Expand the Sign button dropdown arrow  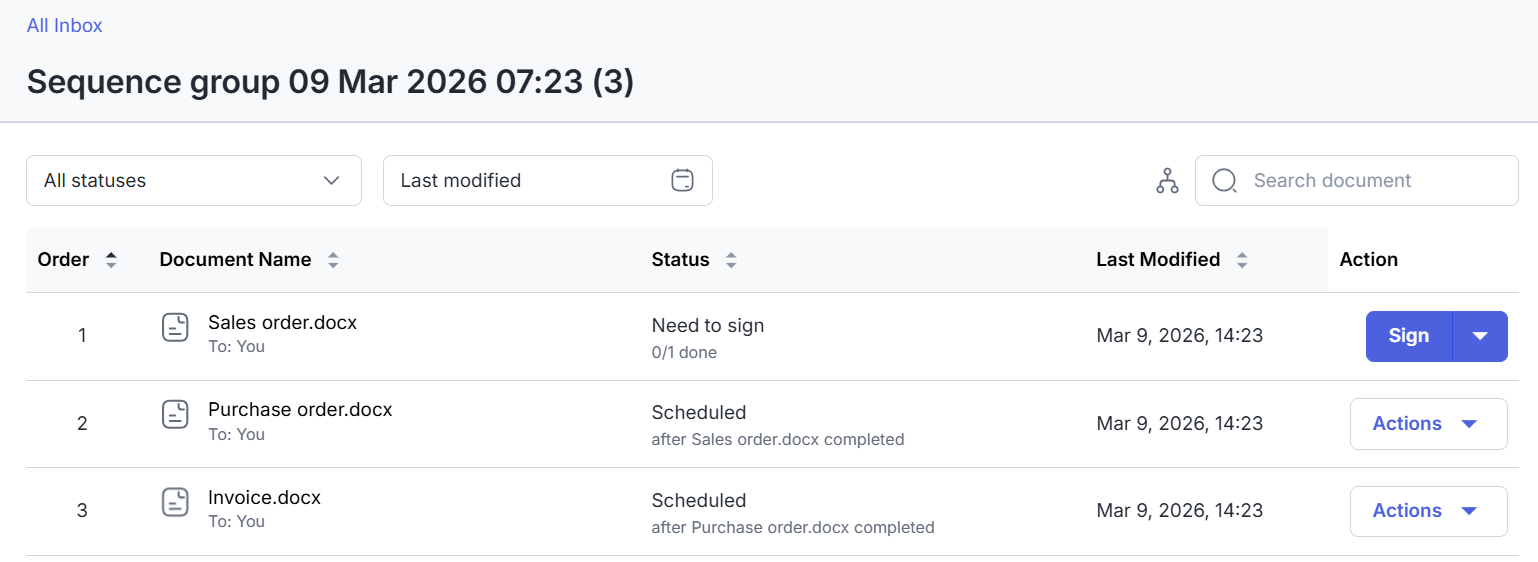pos(1480,336)
